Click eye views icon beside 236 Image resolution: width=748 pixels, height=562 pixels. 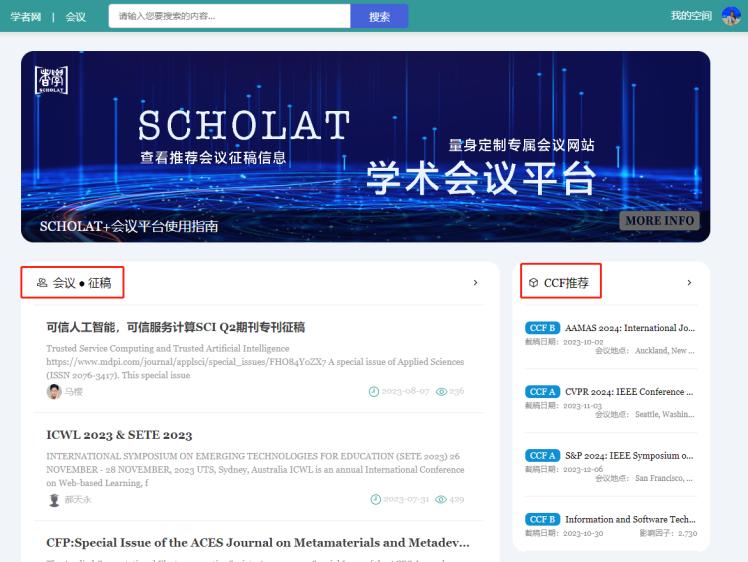[441, 392]
